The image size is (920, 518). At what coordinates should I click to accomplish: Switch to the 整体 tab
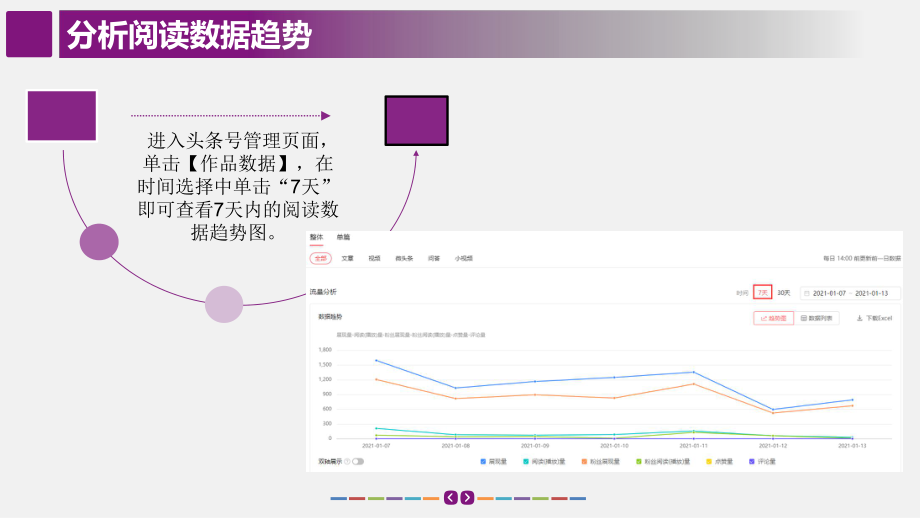click(316, 237)
